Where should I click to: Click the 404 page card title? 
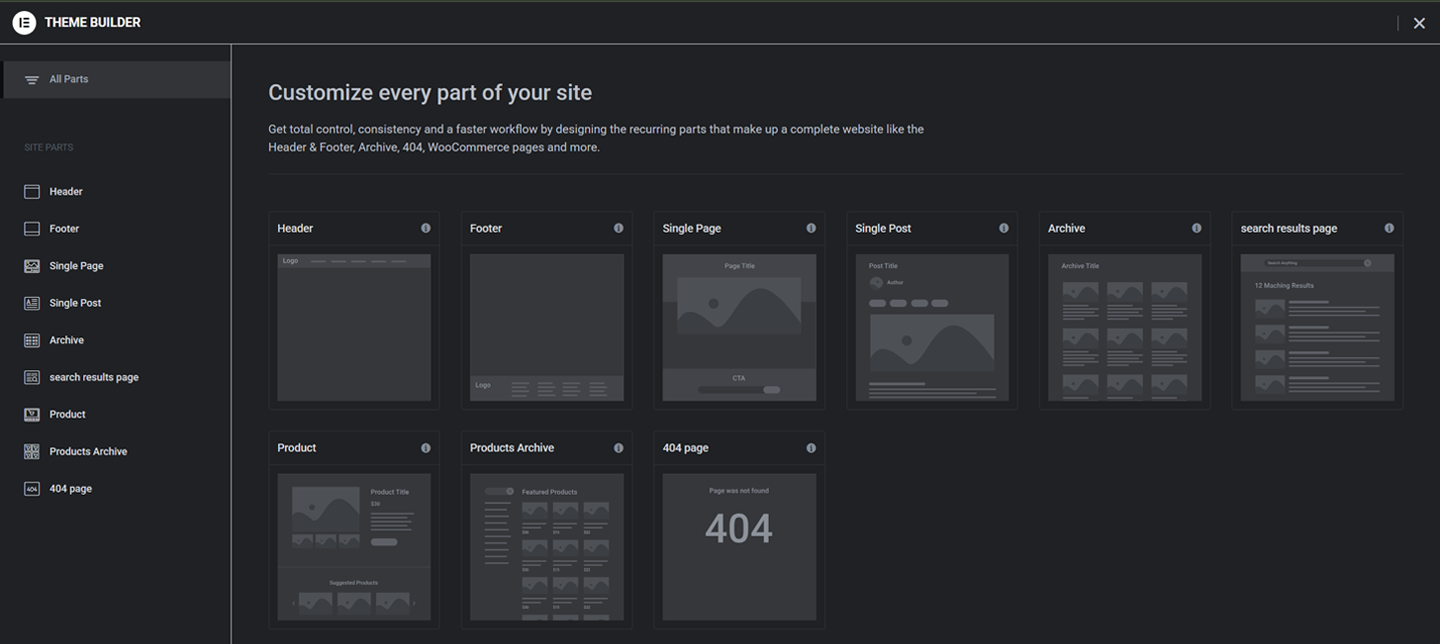(x=686, y=448)
